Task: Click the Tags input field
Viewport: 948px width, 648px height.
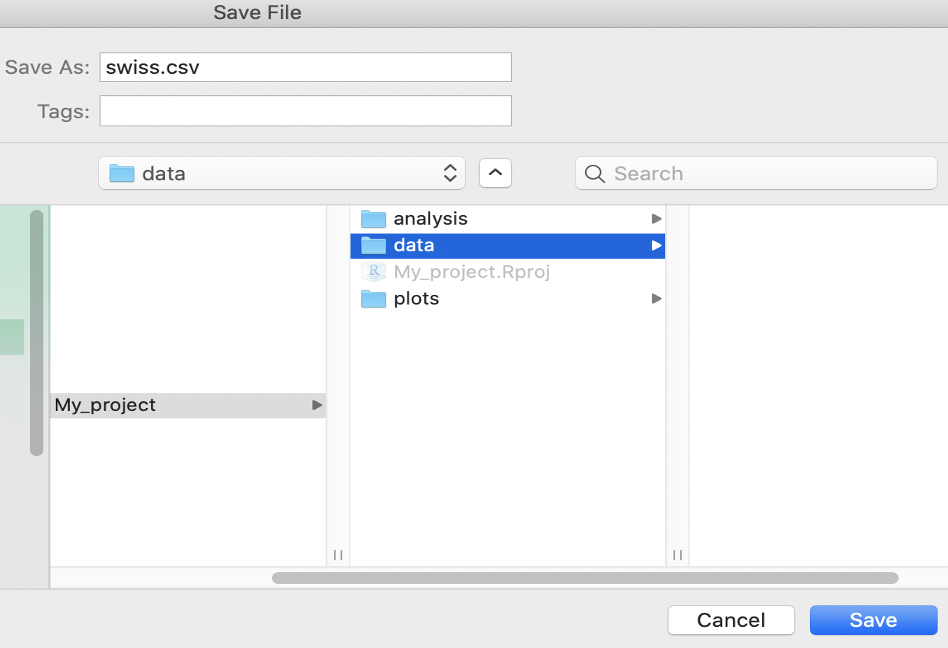Action: (305, 111)
